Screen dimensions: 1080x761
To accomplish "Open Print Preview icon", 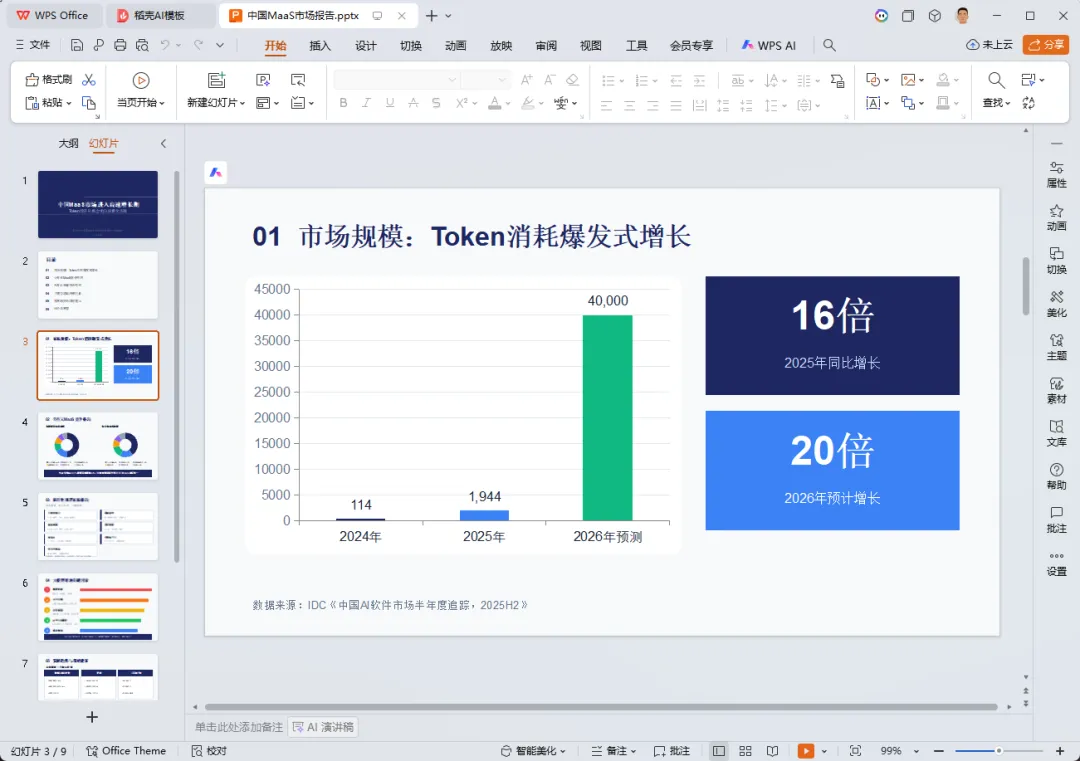I will [142, 45].
